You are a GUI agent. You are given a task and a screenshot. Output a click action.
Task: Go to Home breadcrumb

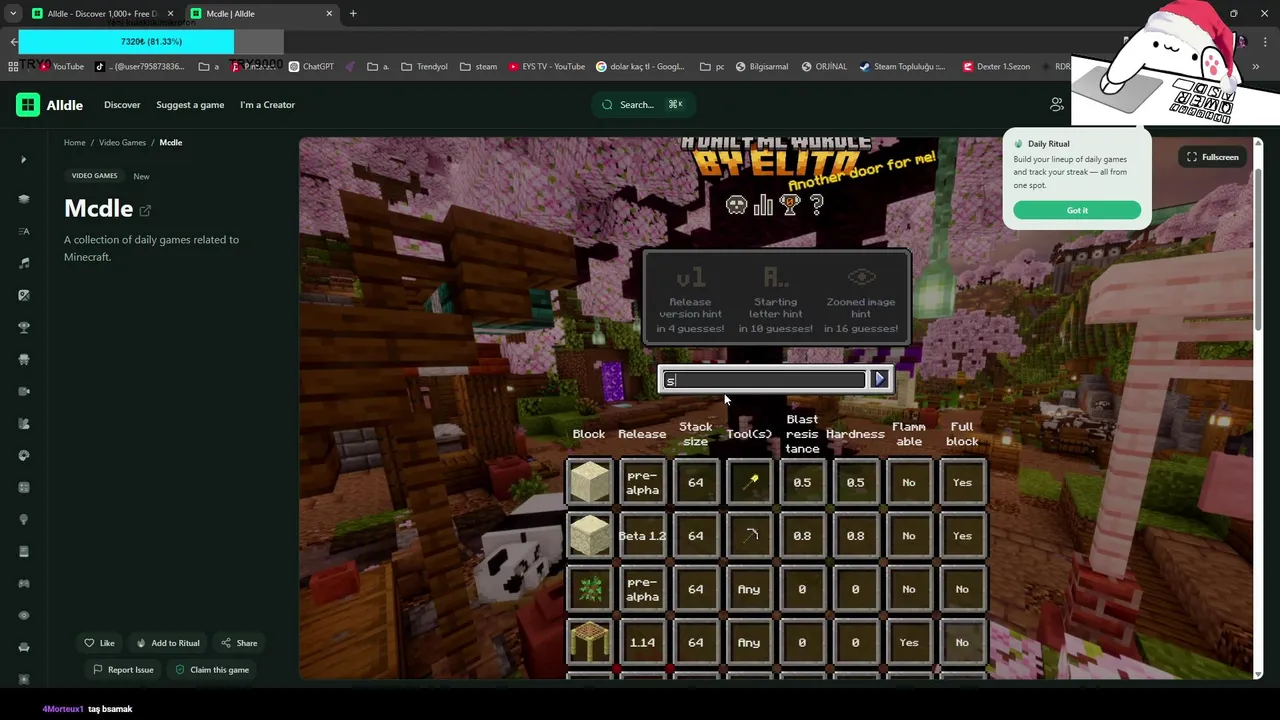[x=75, y=143]
